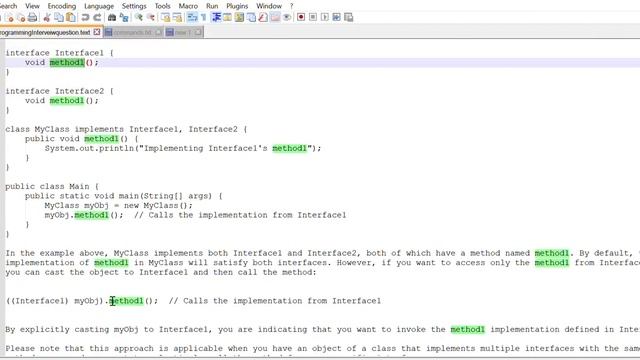Viewport: 640px width, 360px height.
Task: Redo the last edit via toolbar
Action: [x=98, y=17]
